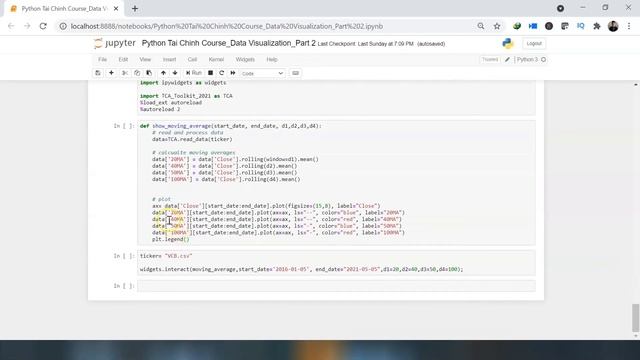The height and width of the screenshot is (360, 640).
Task: Move selected cell down arrow
Action: tap(175, 73)
